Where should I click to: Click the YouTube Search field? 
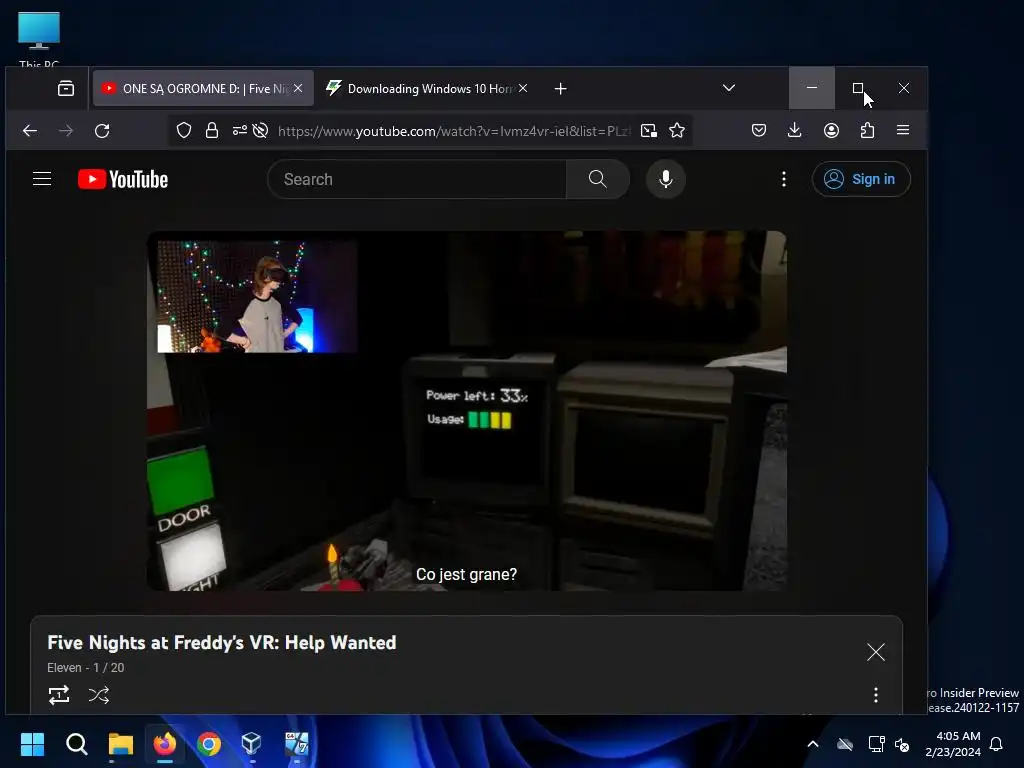tap(417, 179)
